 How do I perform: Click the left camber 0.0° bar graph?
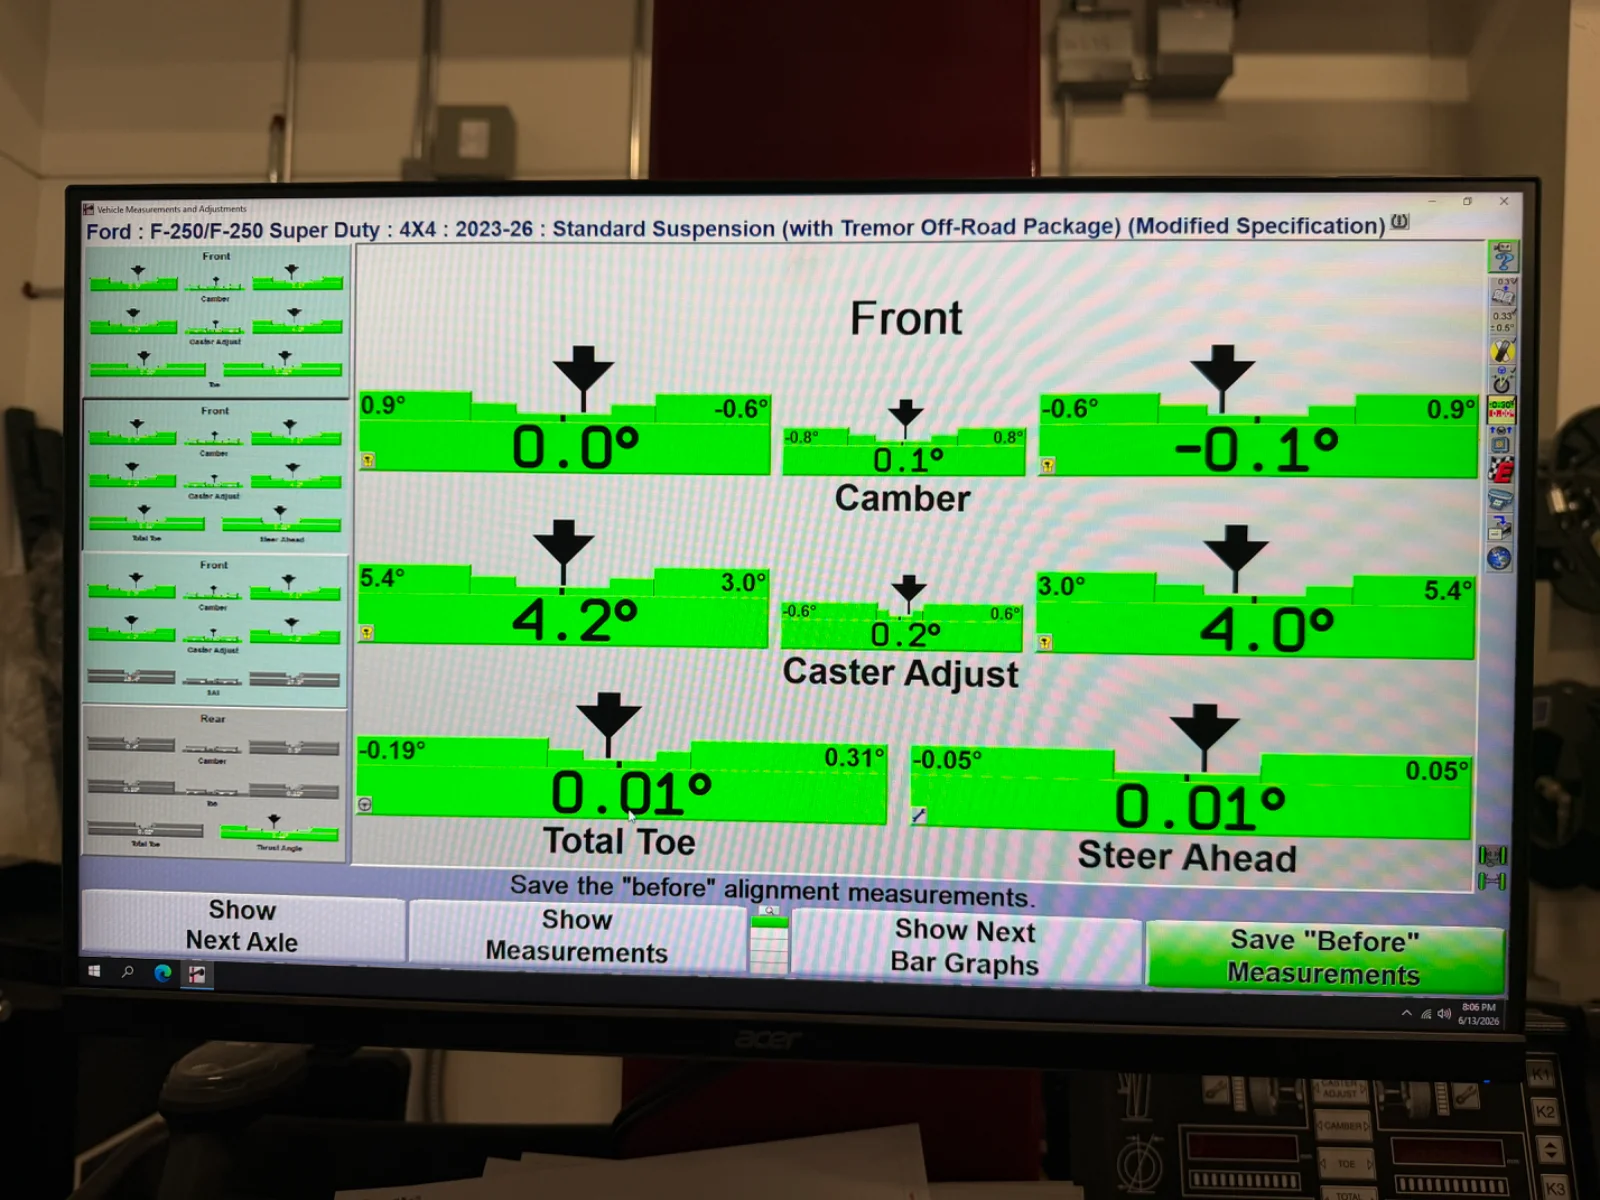[x=565, y=432]
